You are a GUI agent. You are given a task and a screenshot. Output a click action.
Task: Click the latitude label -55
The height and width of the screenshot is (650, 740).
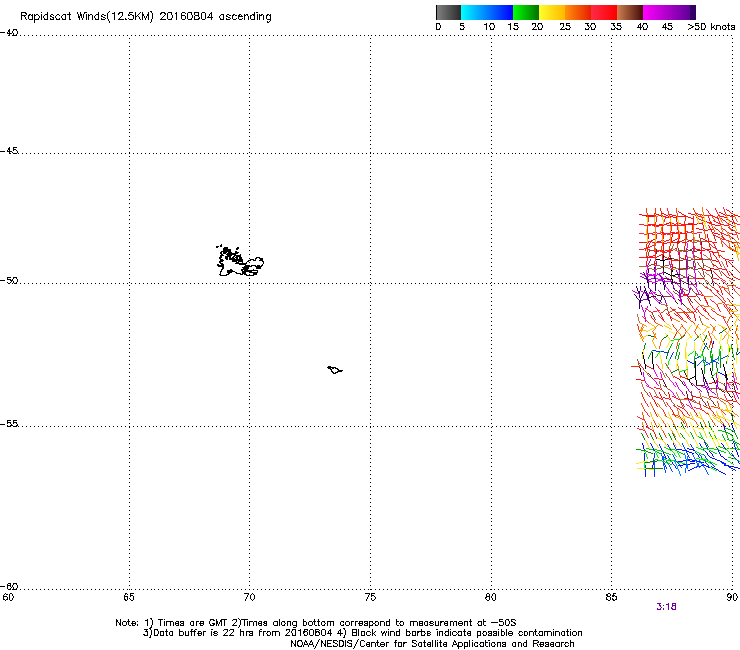point(9,423)
